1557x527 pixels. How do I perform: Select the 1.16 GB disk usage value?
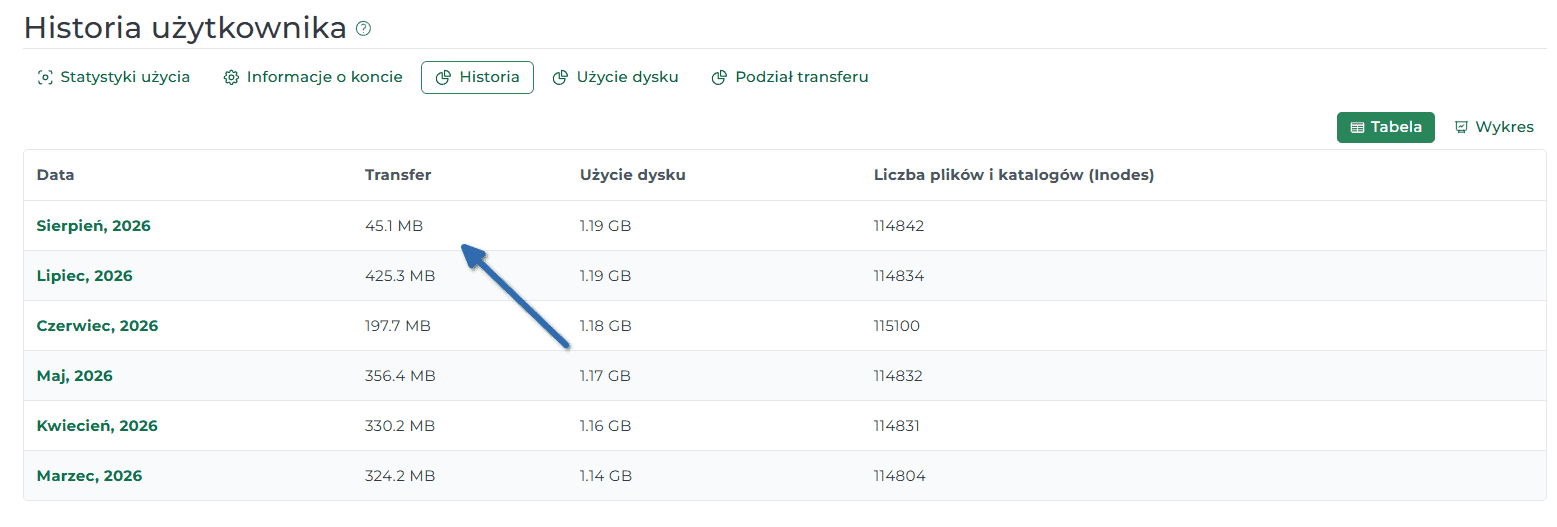606,426
